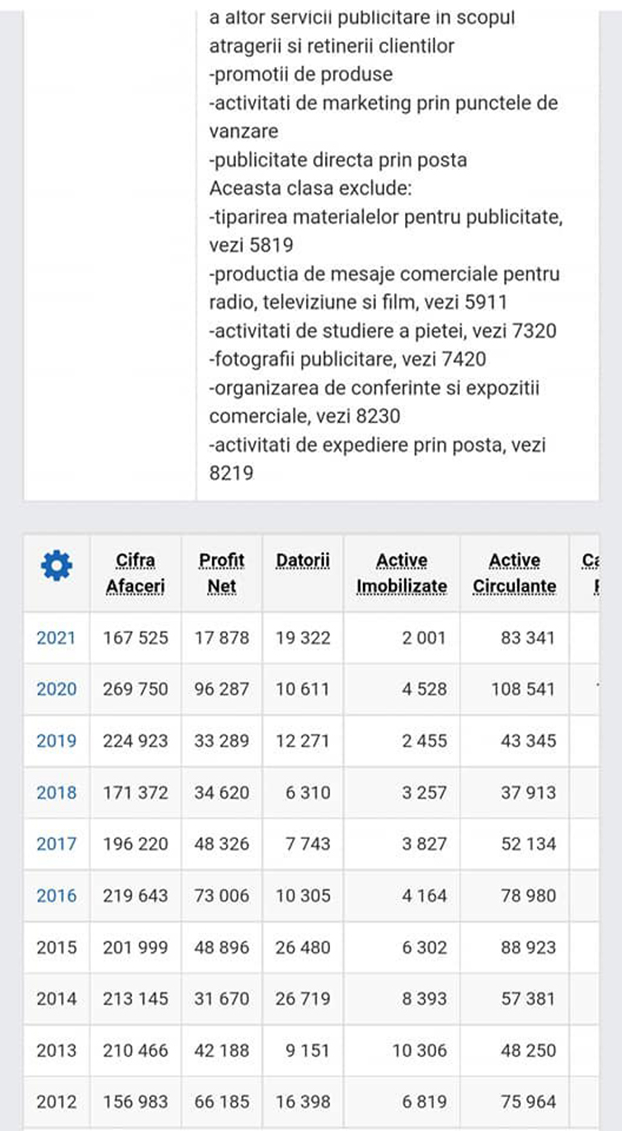Open the 2018 year link

[x=56, y=793]
